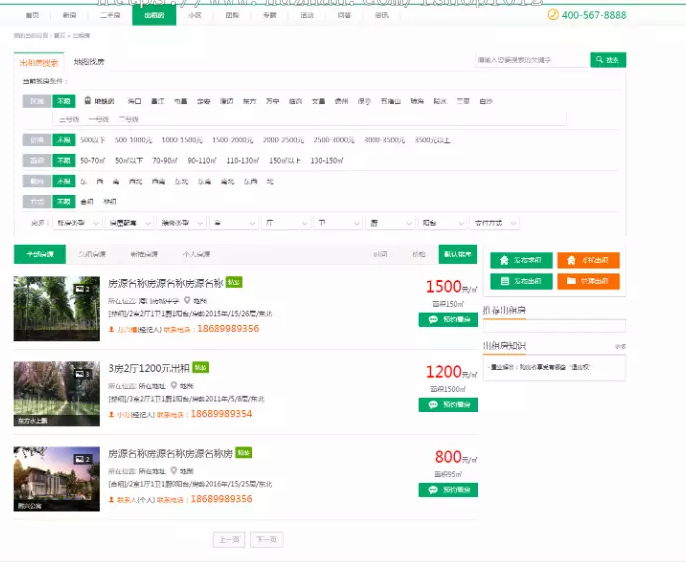Image resolution: width=686 pixels, height=562 pixels.
Task: Click the person icon in the 800 listing contact line
Action: (x=111, y=499)
